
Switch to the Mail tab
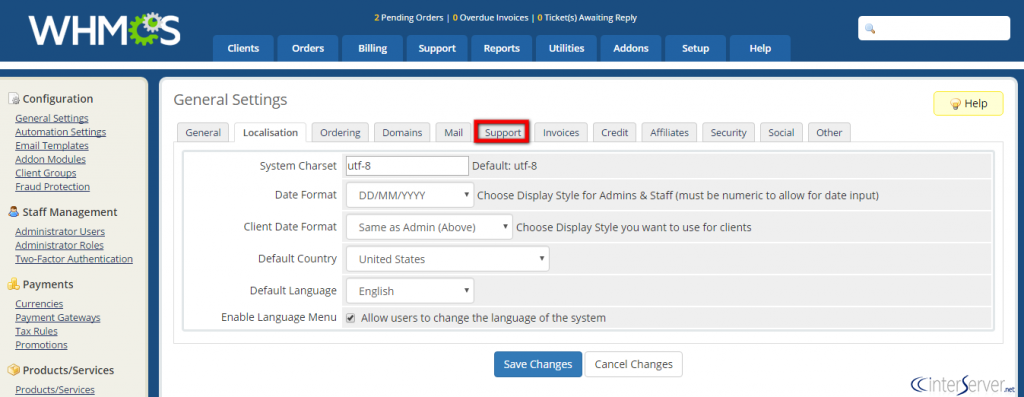point(453,133)
